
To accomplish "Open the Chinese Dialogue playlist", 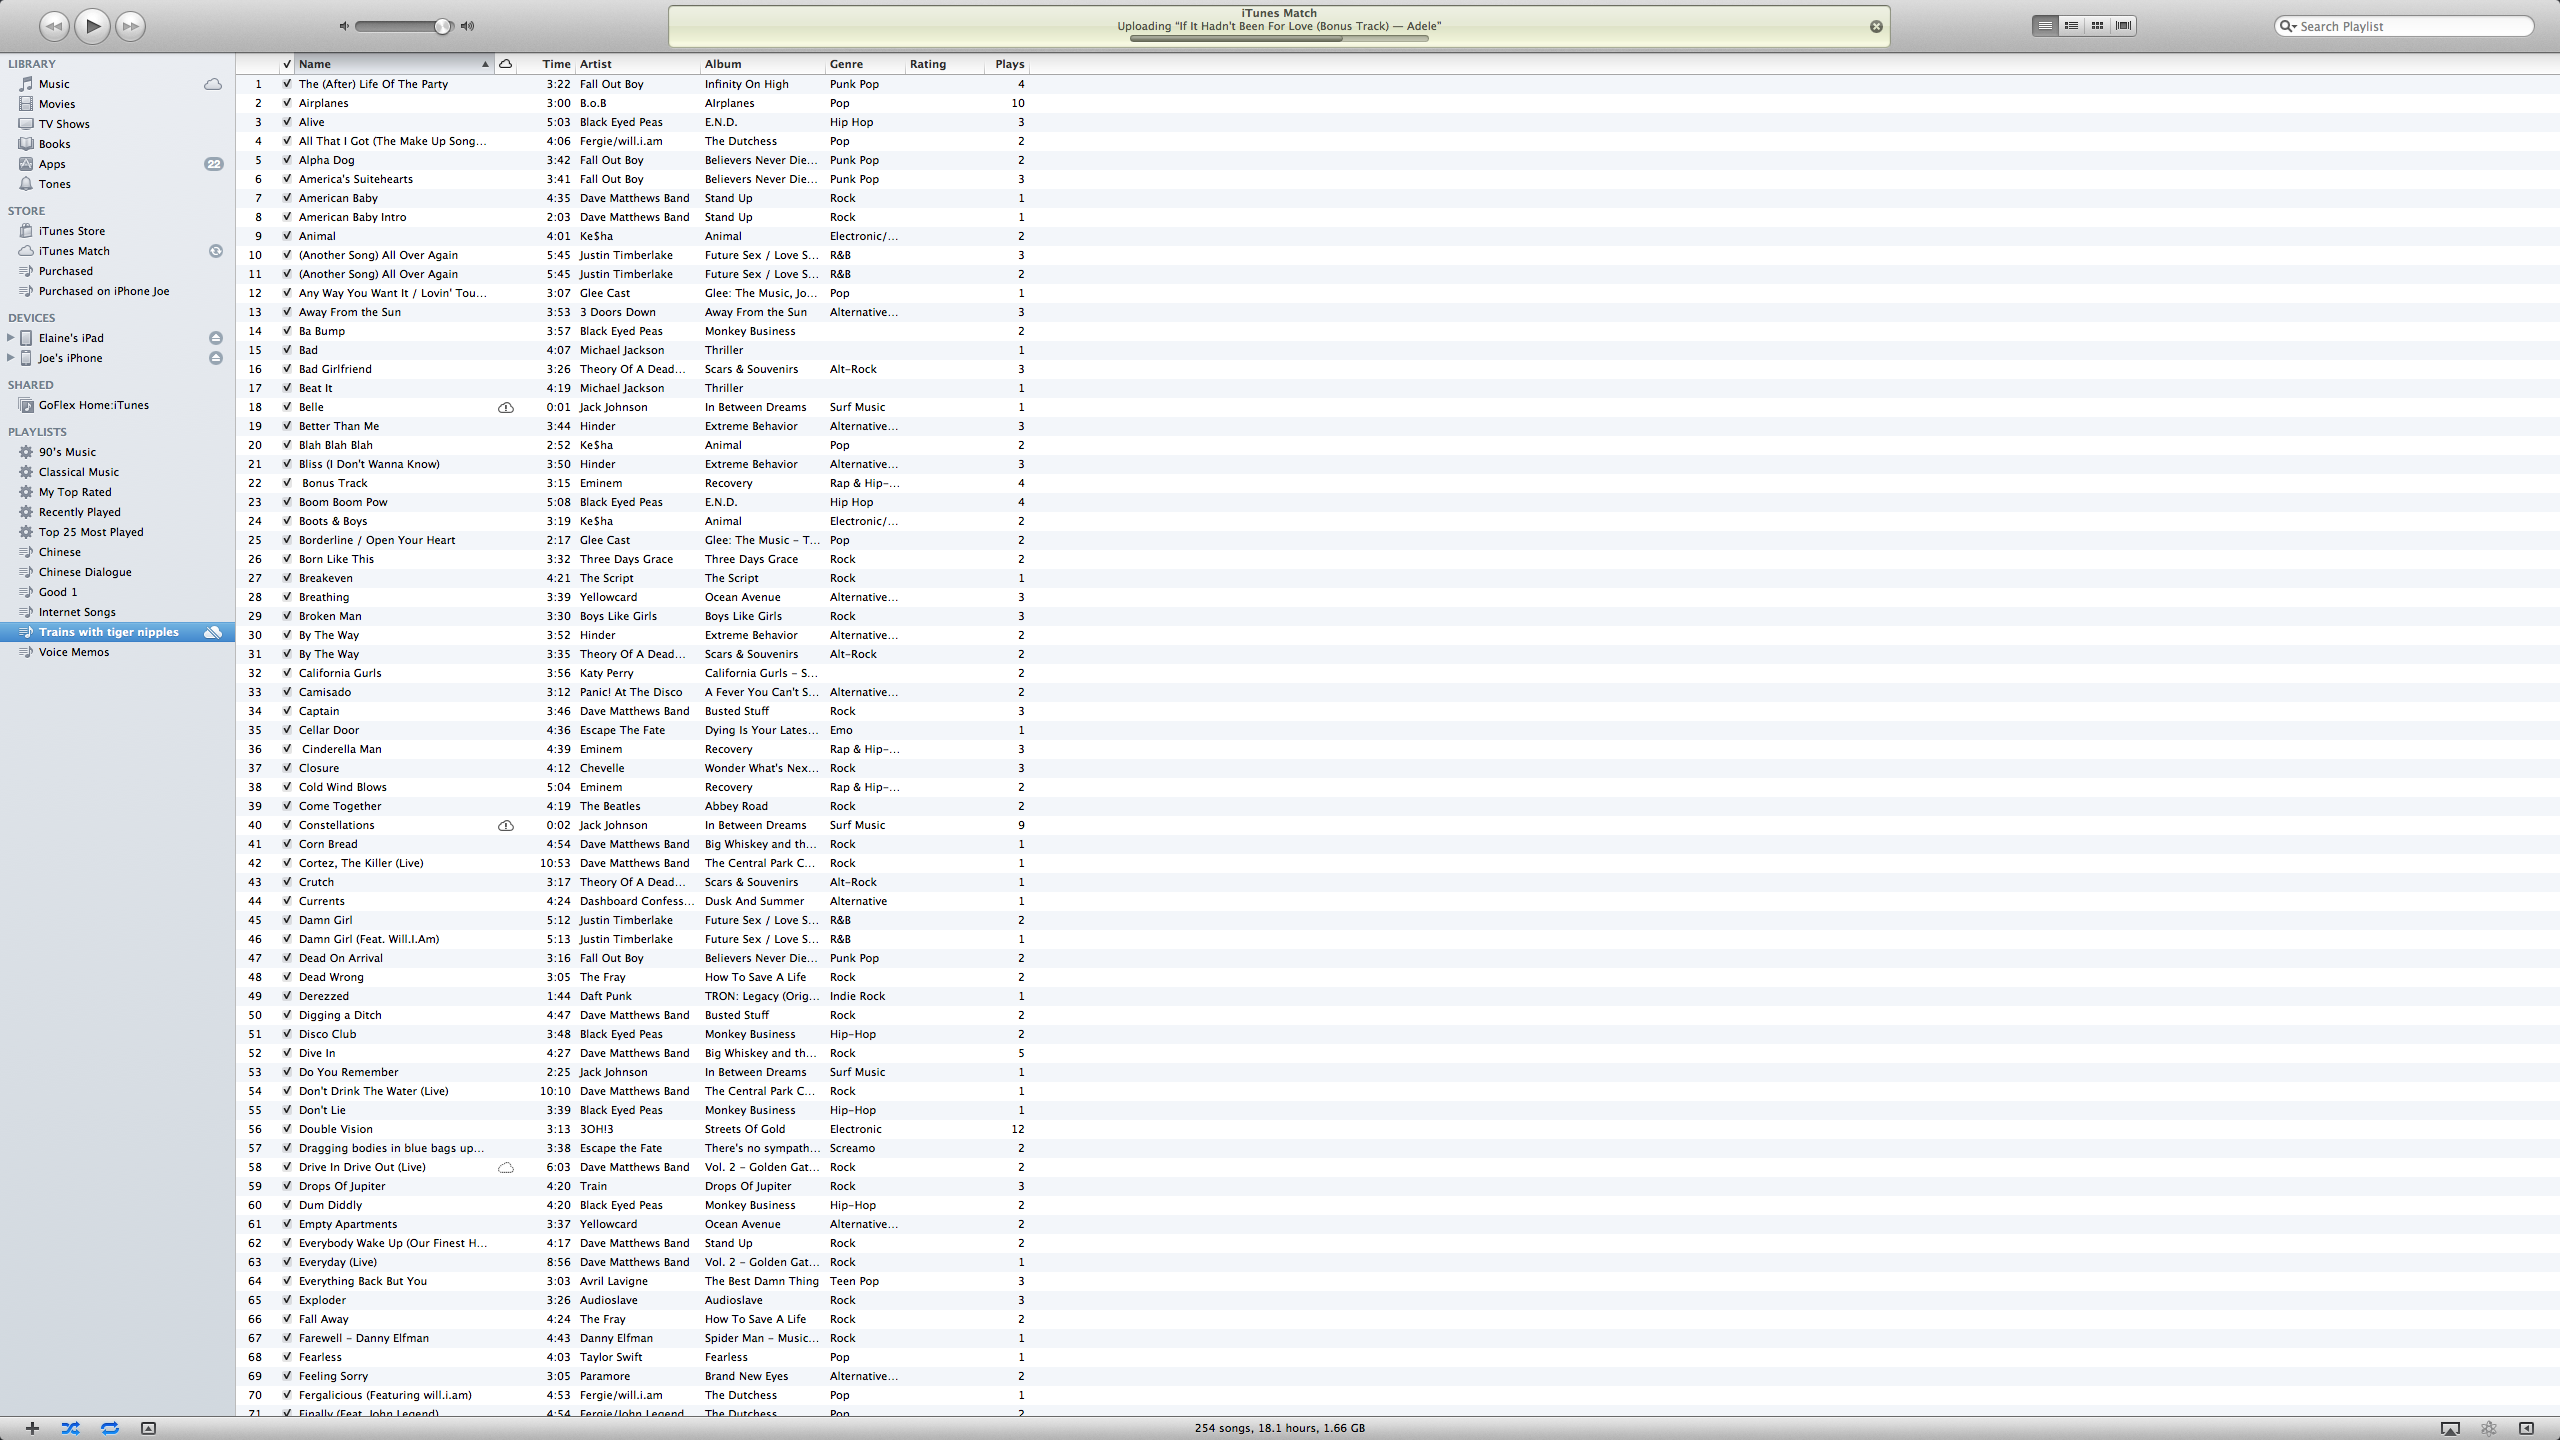I will (85, 572).
